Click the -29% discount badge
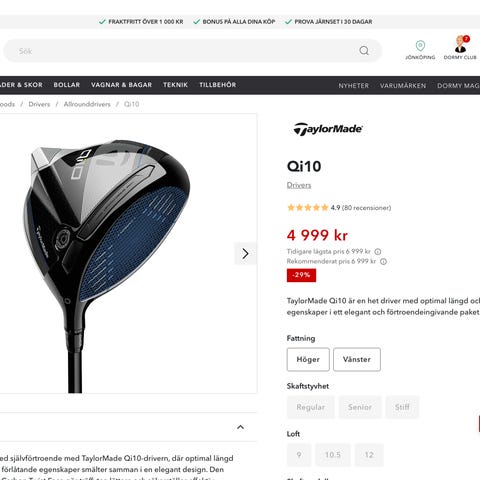Image resolution: width=480 pixels, height=480 pixels. (x=301, y=275)
